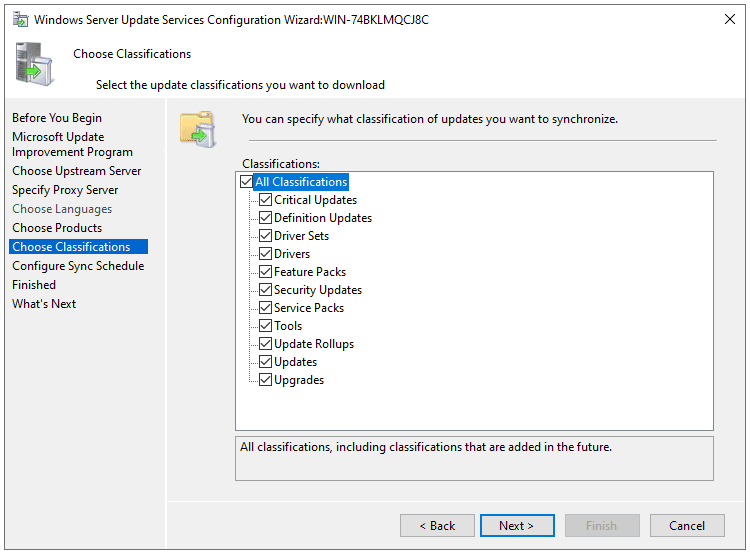The image size is (750, 555).
Task: Click the < Back button
Action: (437, 526)
